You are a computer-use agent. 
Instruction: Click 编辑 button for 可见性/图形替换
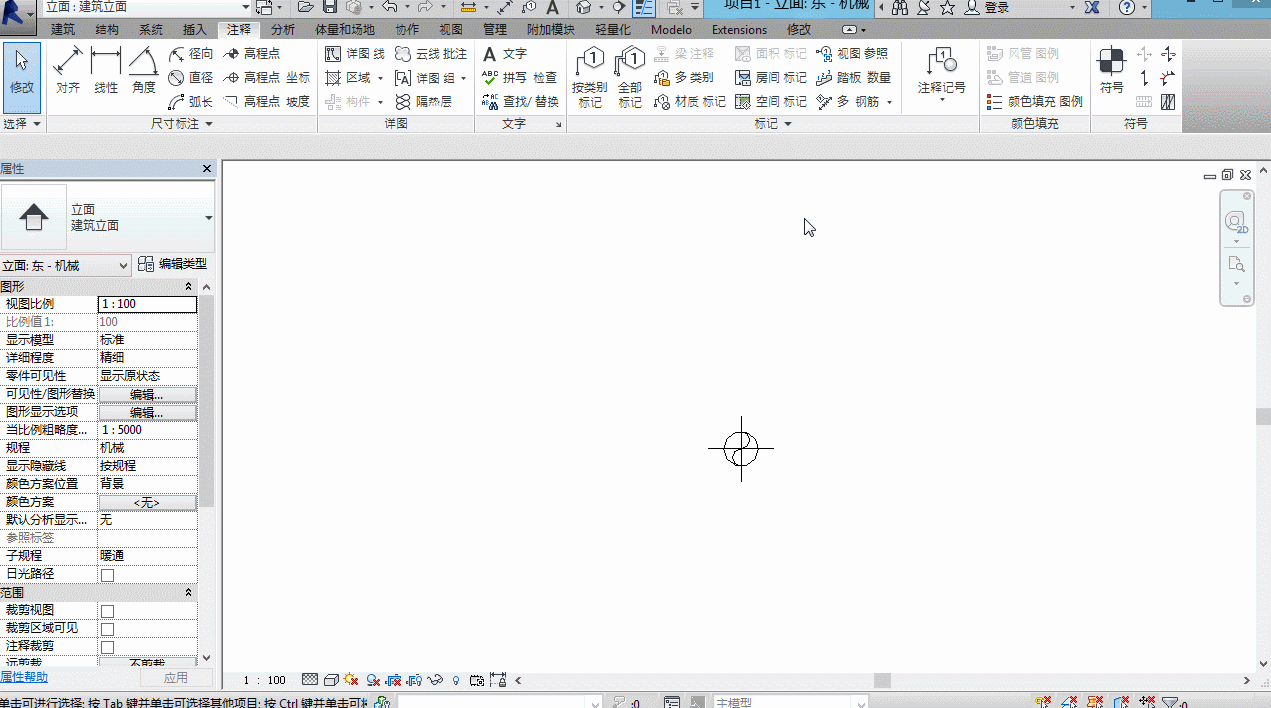point(147,394)
